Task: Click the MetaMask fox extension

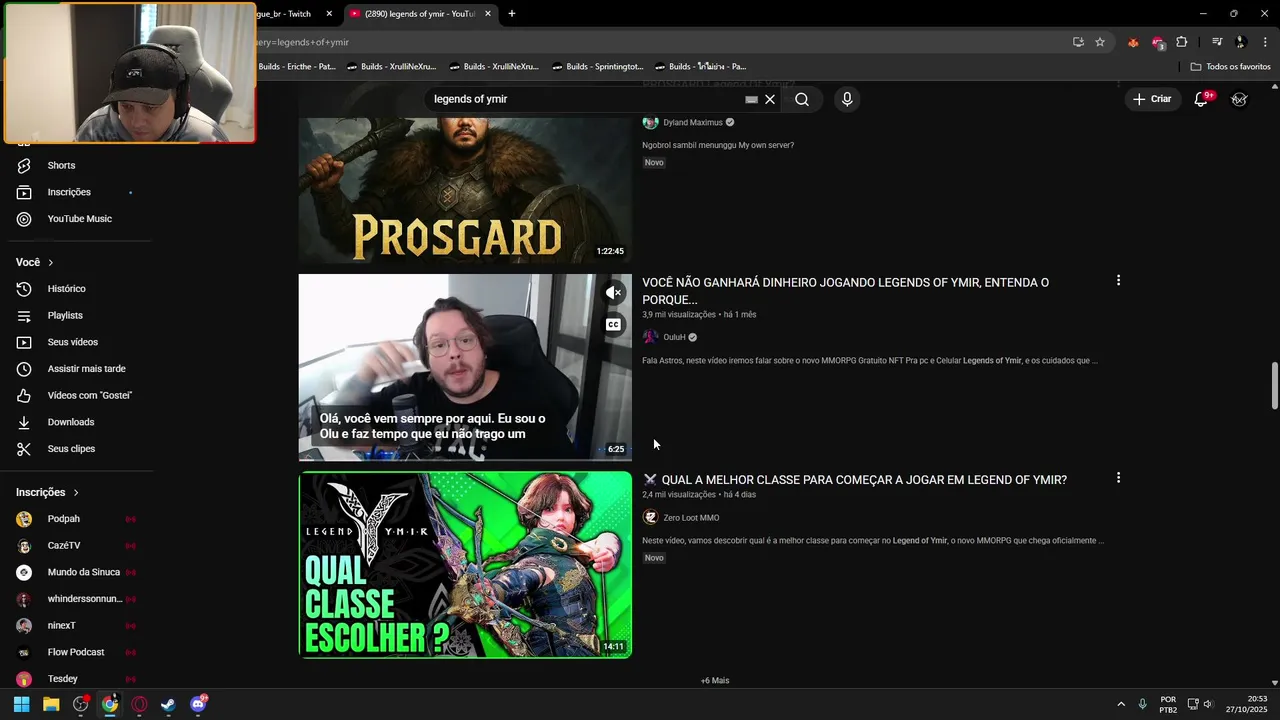Action: (1133, 42)
